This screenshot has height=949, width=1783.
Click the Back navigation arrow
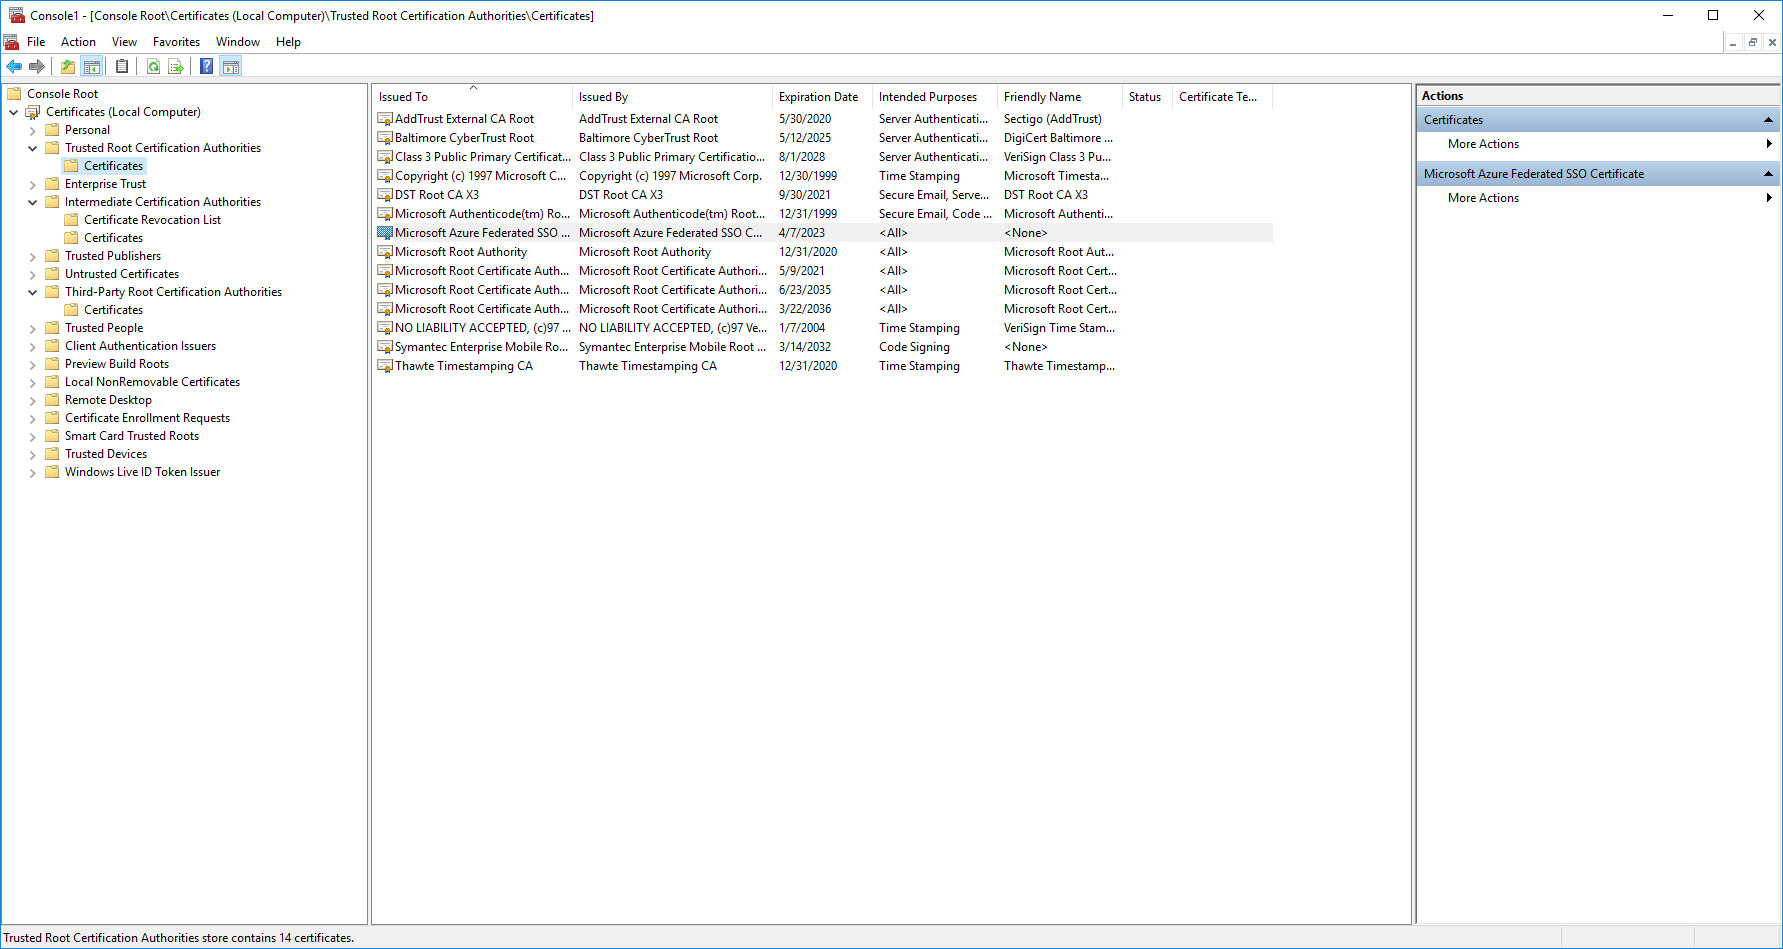pyautogui.click(x=14, y=66)
